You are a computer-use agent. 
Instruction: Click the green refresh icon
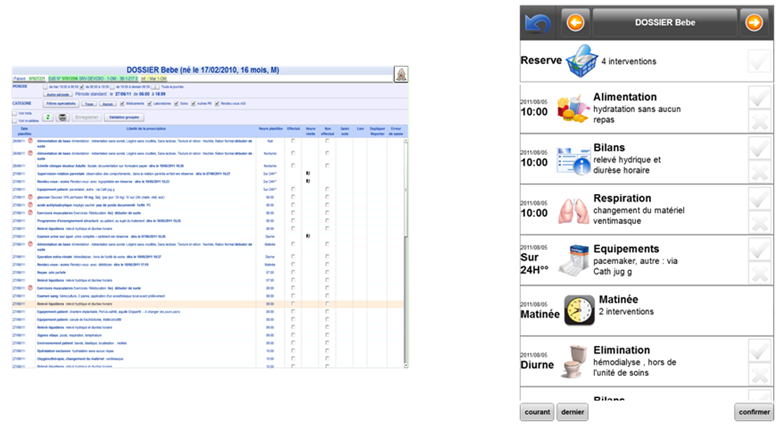(47, 117)
